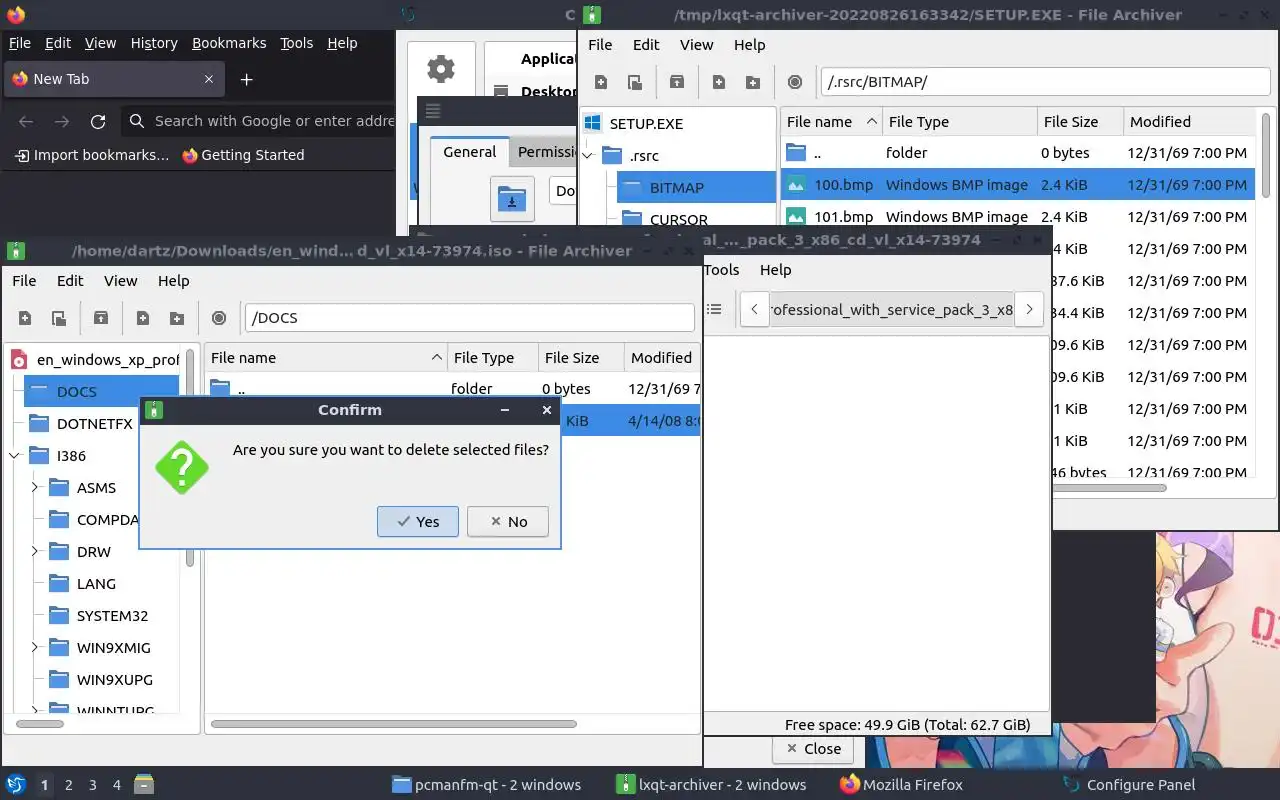Open a new tab with Firefox plus icon
Image resolution: width=1280 pixels, height=800 pixels.
[x=247, y=79]
